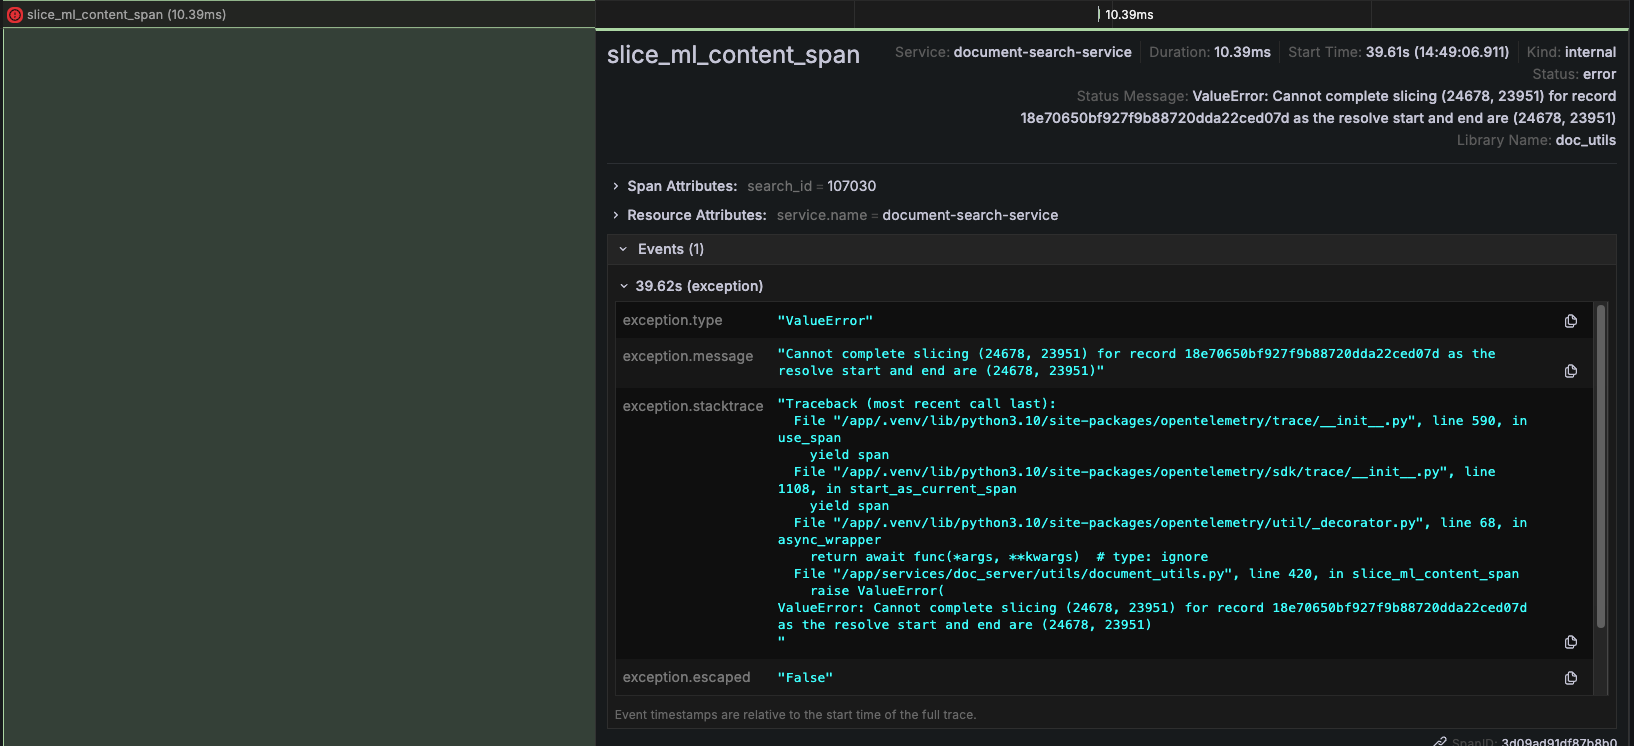Click the span's green bar area in left pane
The height and width of the screenshot is (746, 1634).
[x=299, y=386]
